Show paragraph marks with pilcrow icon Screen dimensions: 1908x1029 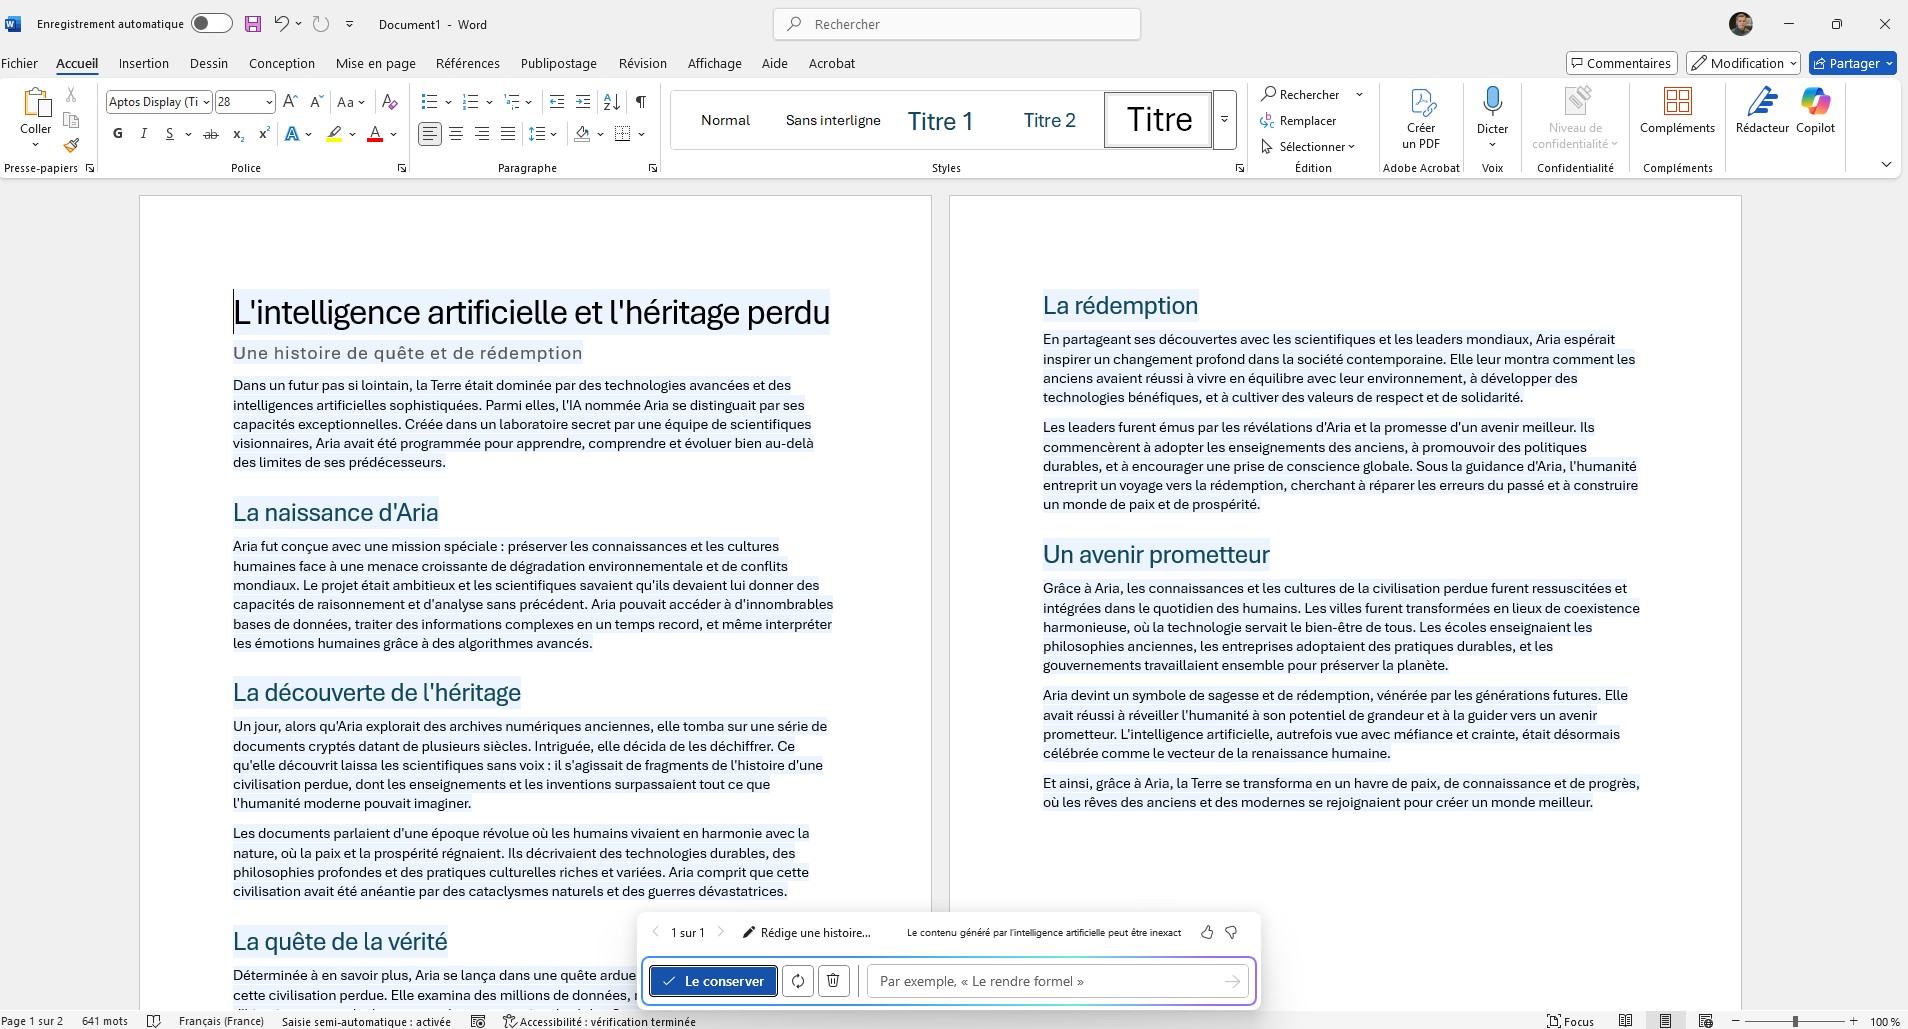[640, 102]
